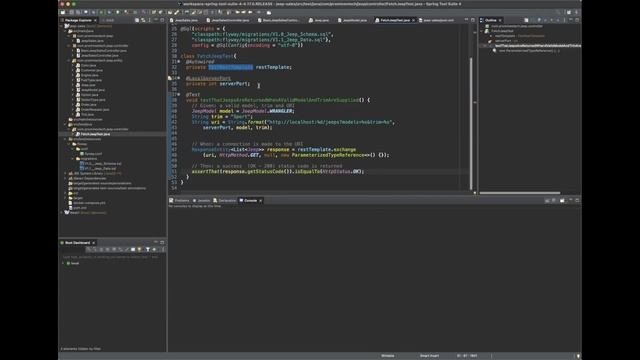Toggle code folding at line 37 @Test
The width and height of the screenshot is (640, 360).
pos(179,95)
